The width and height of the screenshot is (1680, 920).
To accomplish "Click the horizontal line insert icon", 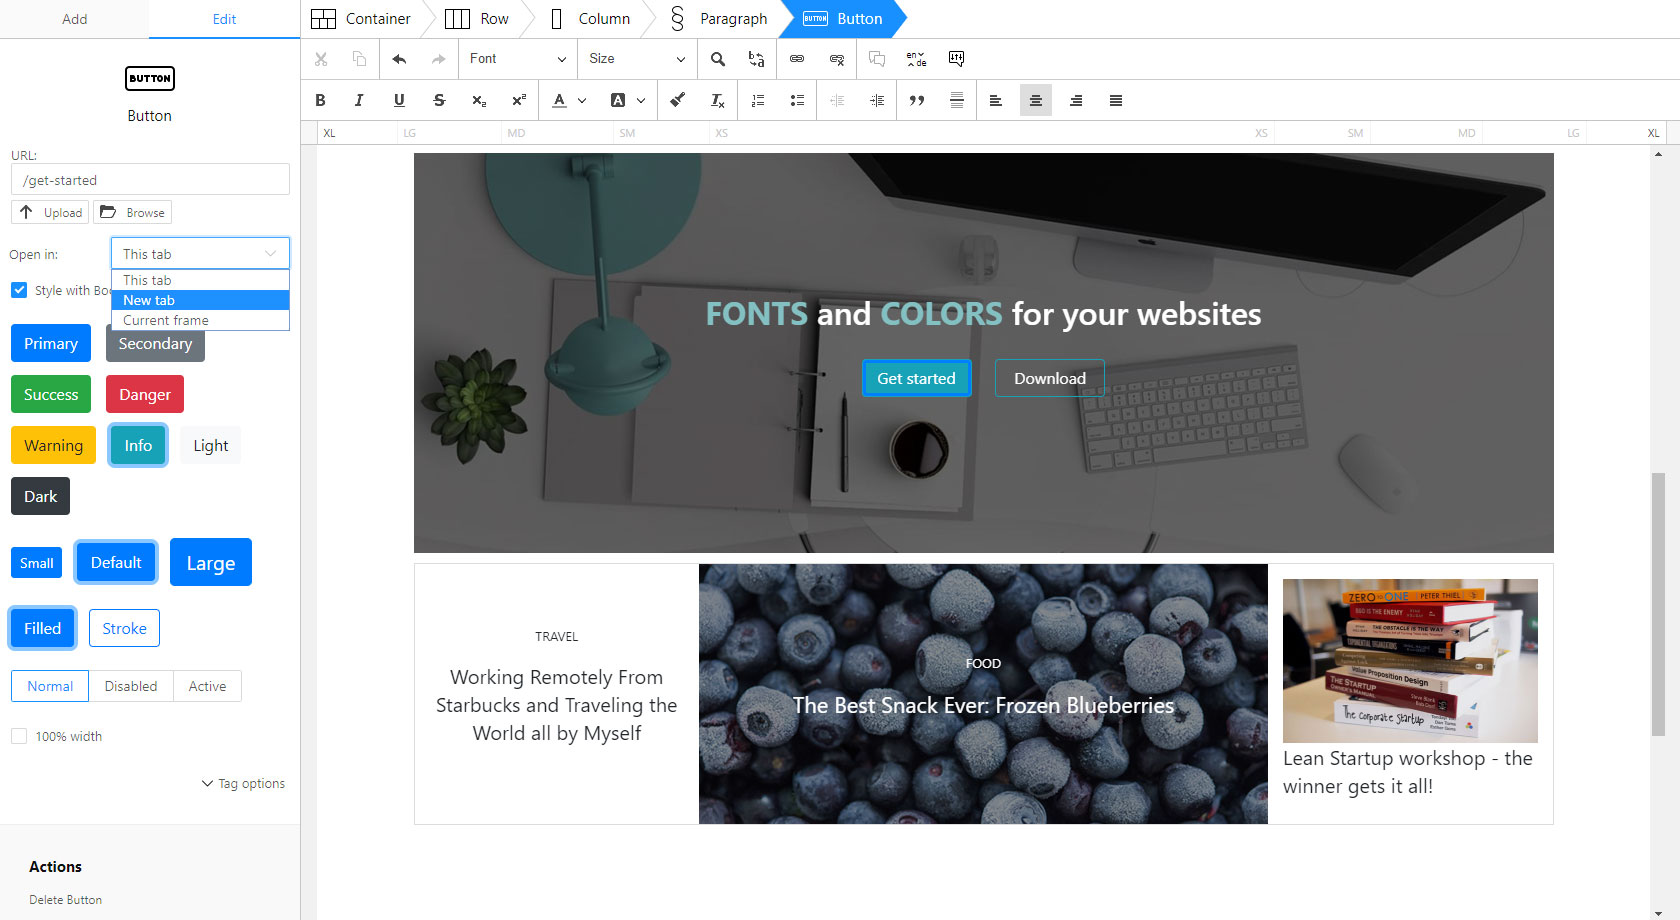I will (x=957, y=100).
